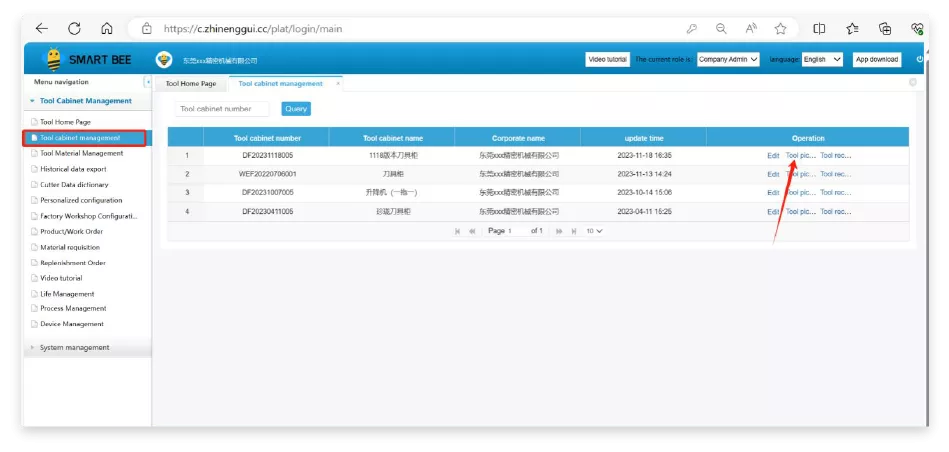Image resolution: width=949 pixels, height=452 pixels.
Task: Click the update time column header
Action: [x=644, y=138]
